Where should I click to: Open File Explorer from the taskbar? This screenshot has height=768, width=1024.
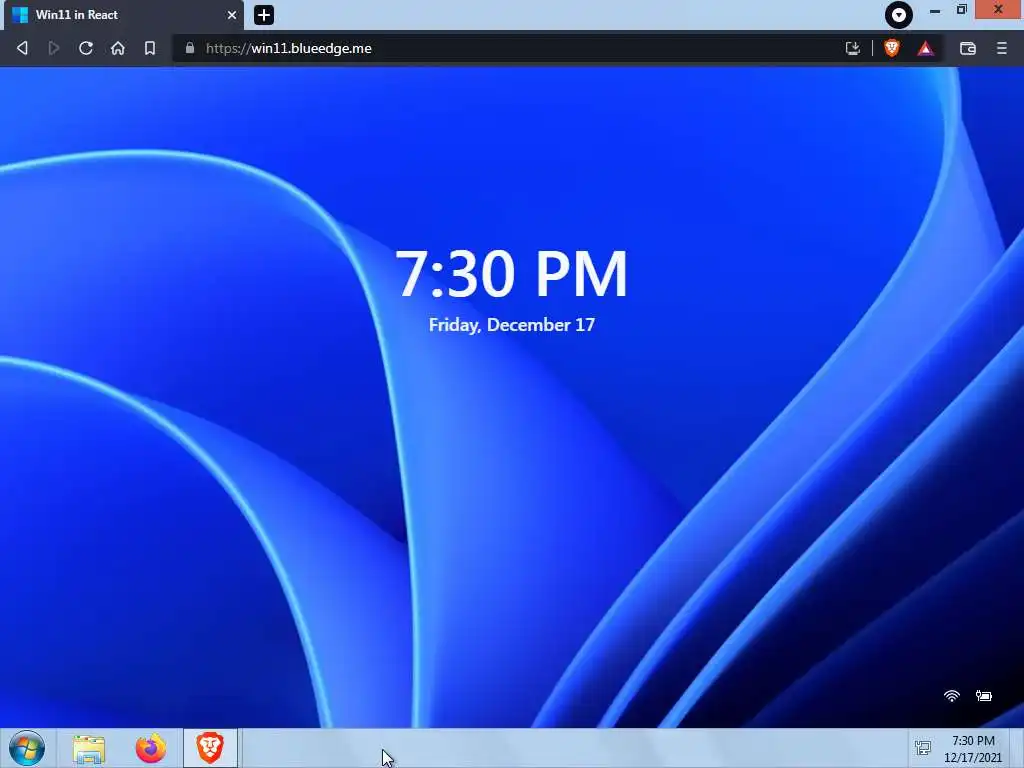[89, 749]
